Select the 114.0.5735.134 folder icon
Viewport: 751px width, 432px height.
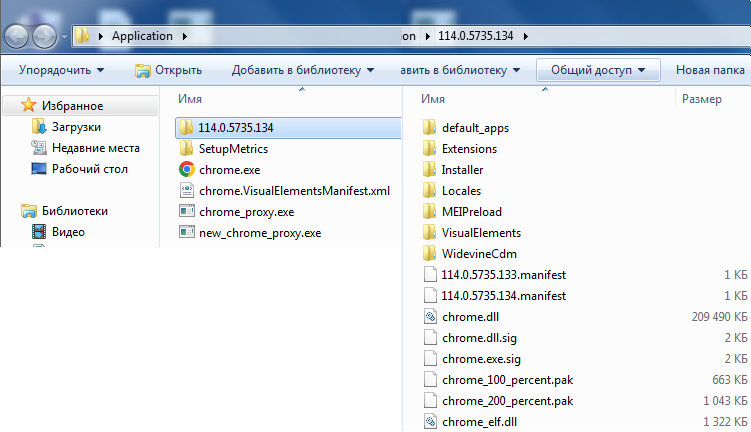coord(187,127)
